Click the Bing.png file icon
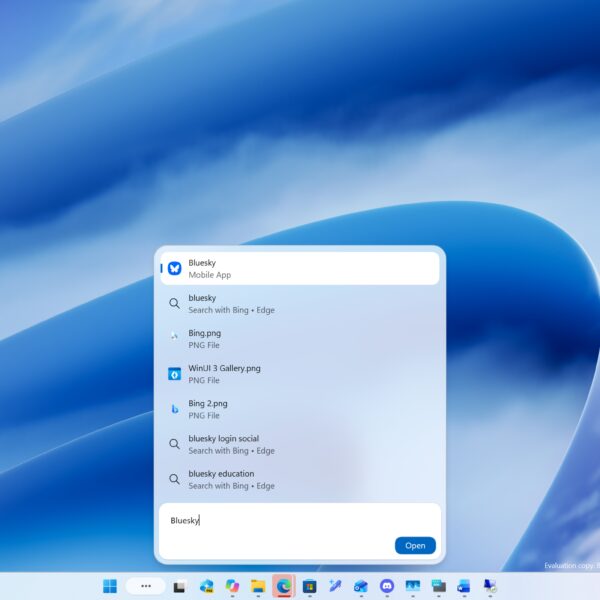The width and height of the screenshot is (600, 600). tap(174, 336)
